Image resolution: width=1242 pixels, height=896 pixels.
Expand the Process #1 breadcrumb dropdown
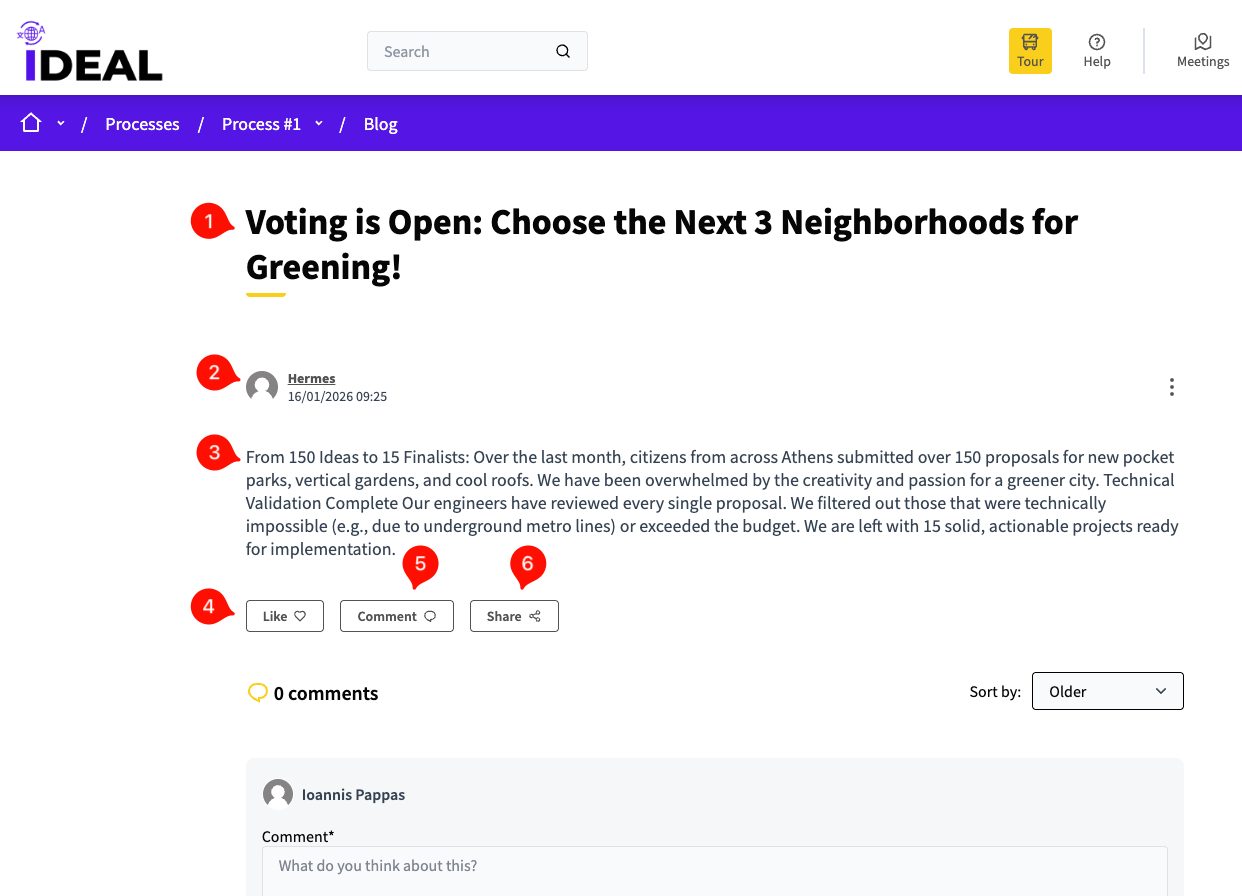pyautogui.click(x=319, y=123)
